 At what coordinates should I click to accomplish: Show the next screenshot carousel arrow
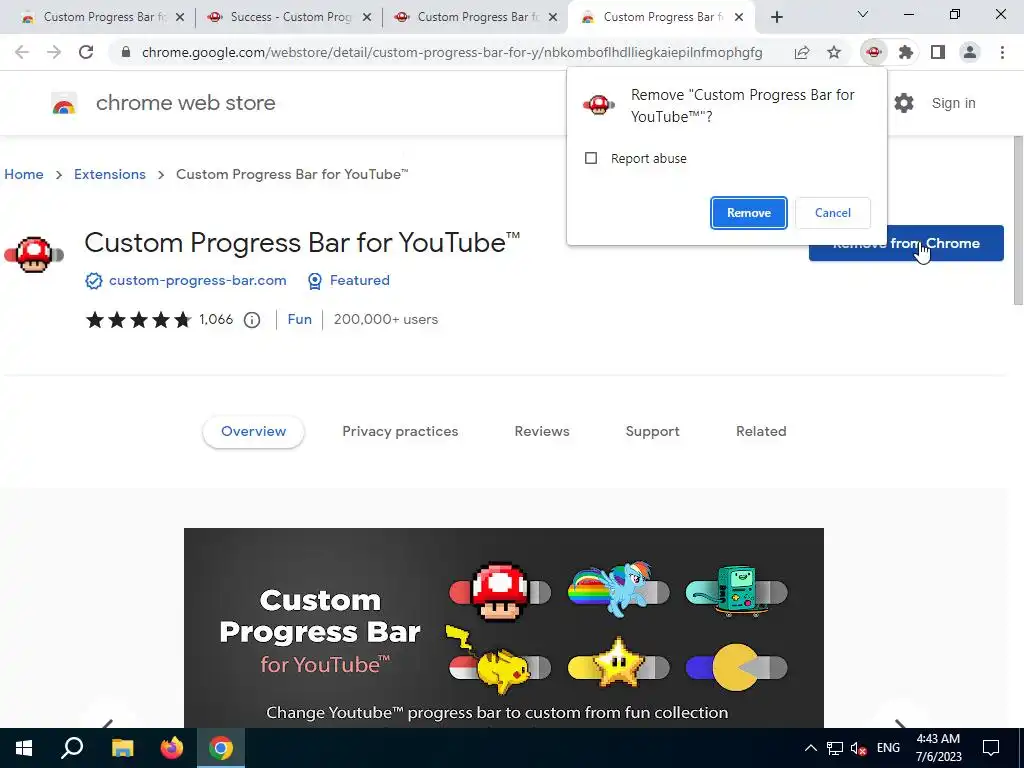point(900,722)
